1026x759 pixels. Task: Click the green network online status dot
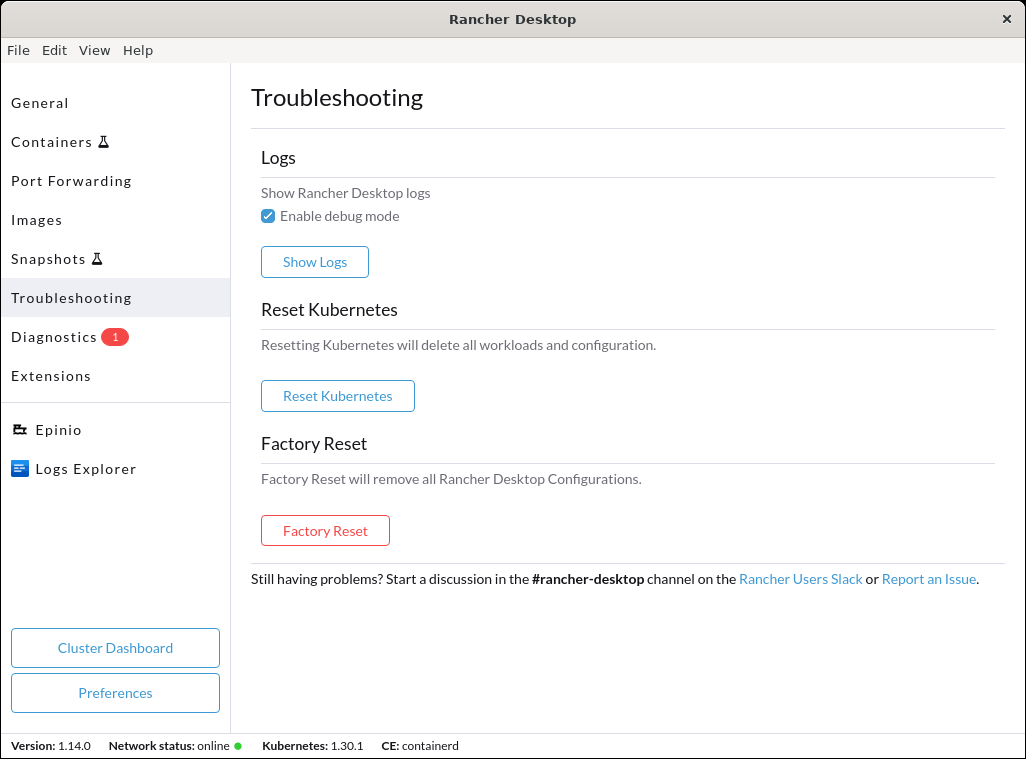(x=238, y=746)
